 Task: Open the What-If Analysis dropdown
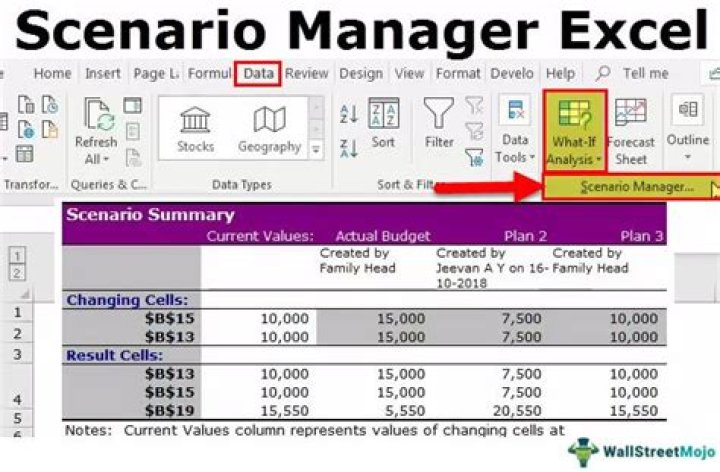[575, 130]
